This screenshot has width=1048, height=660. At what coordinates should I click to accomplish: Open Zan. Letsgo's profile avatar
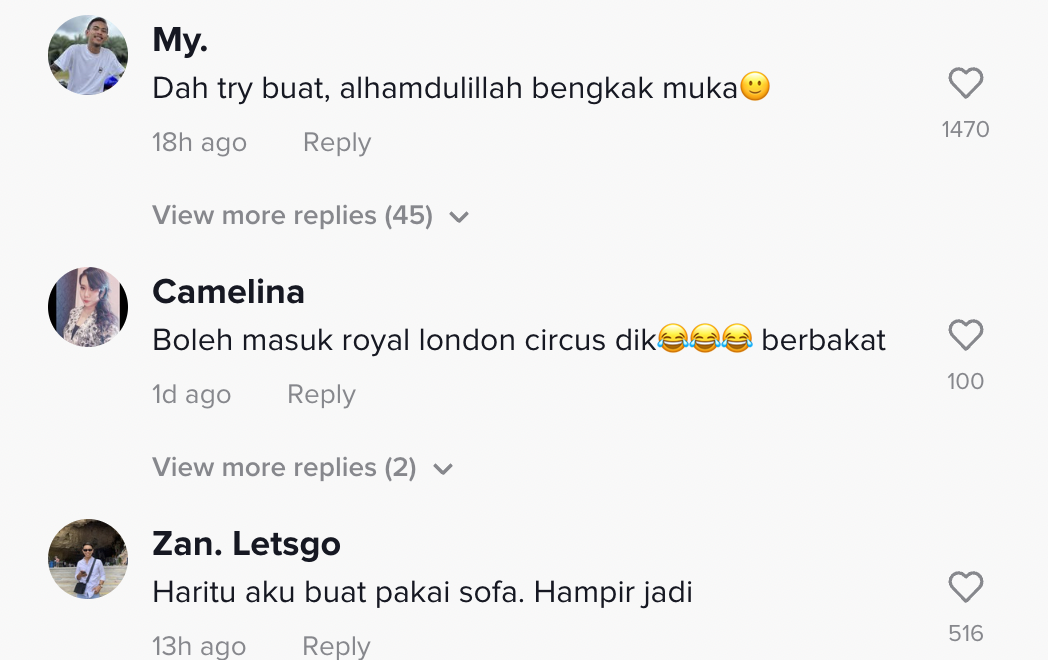[88, 559]
